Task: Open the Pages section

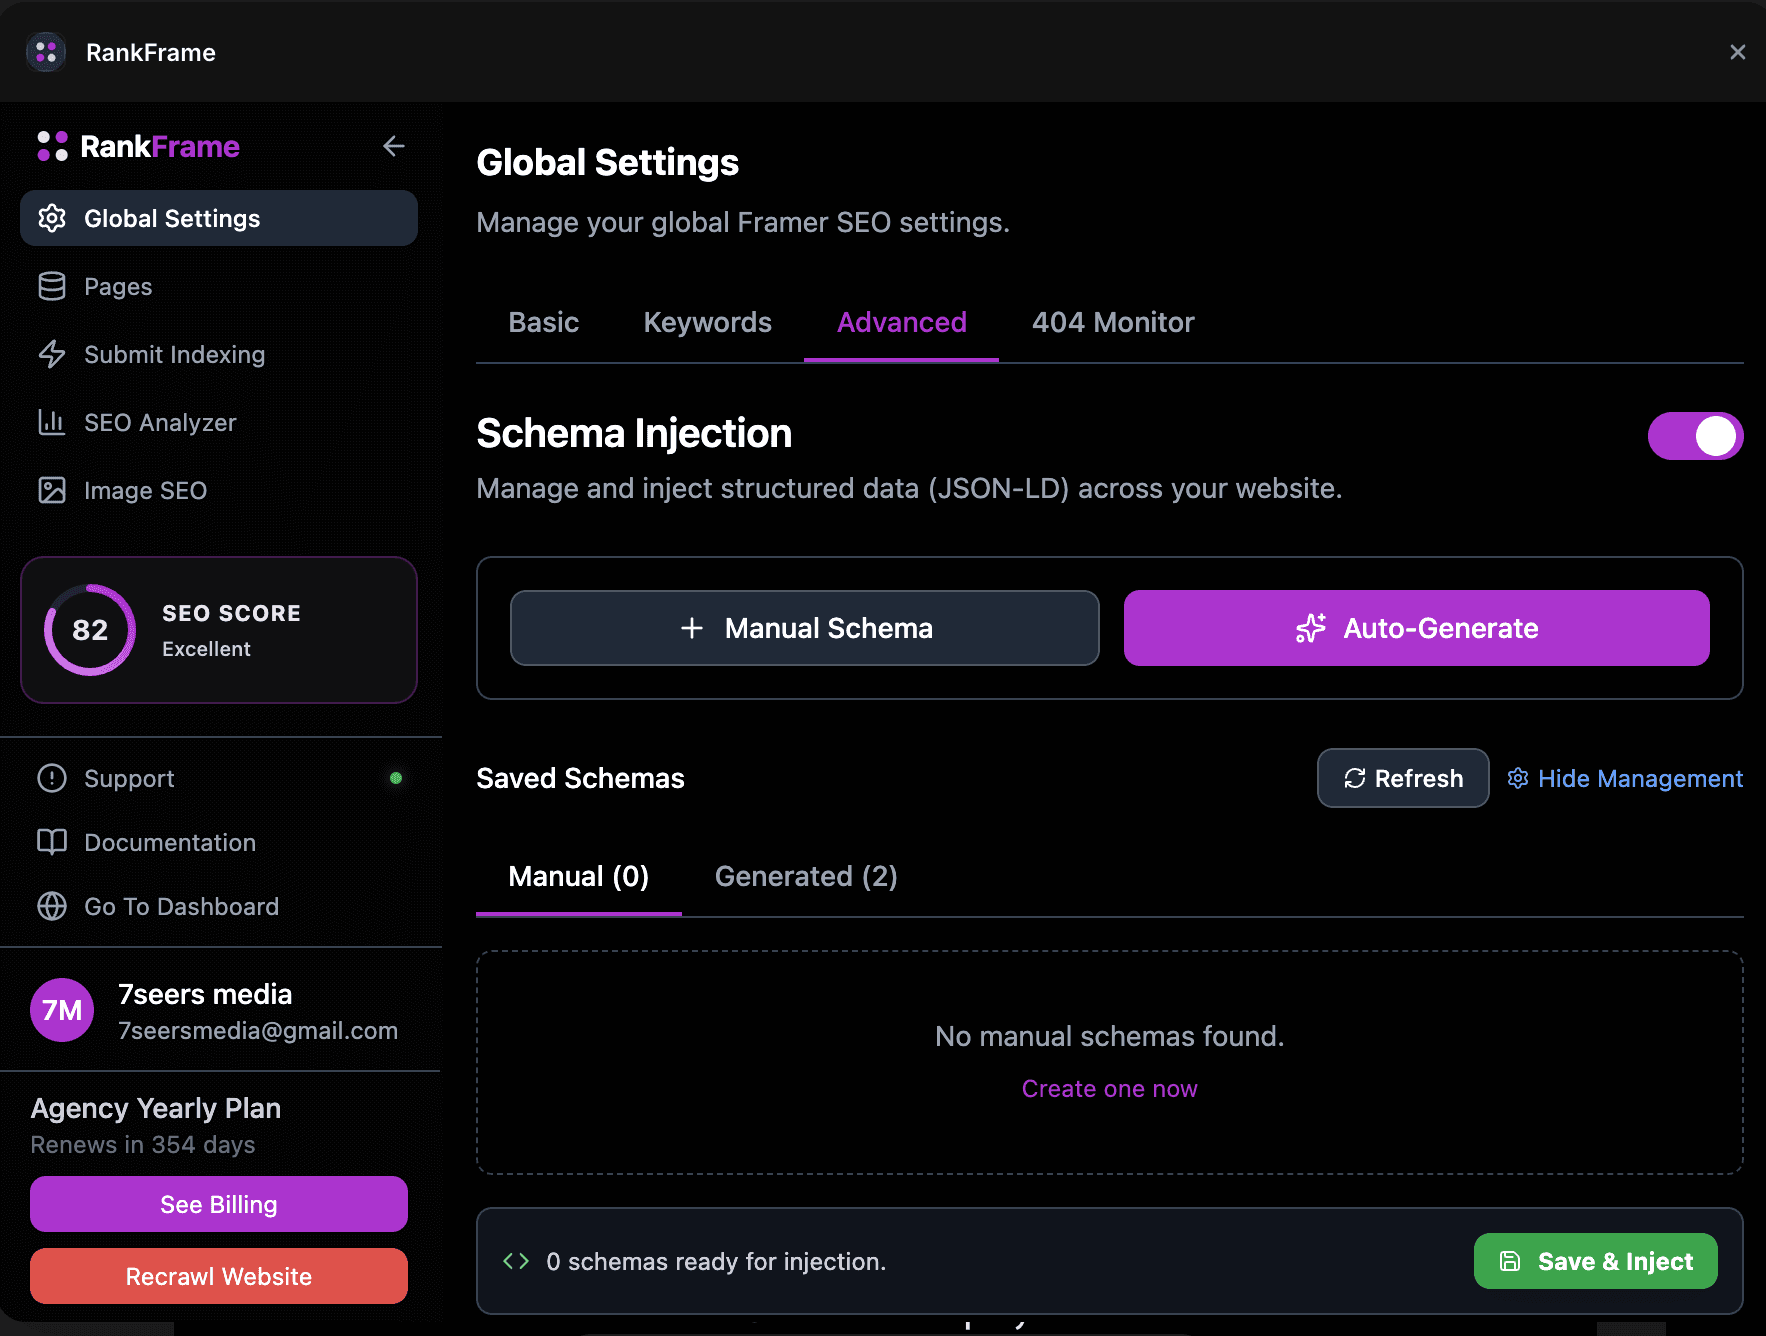Action: (219, 286)
